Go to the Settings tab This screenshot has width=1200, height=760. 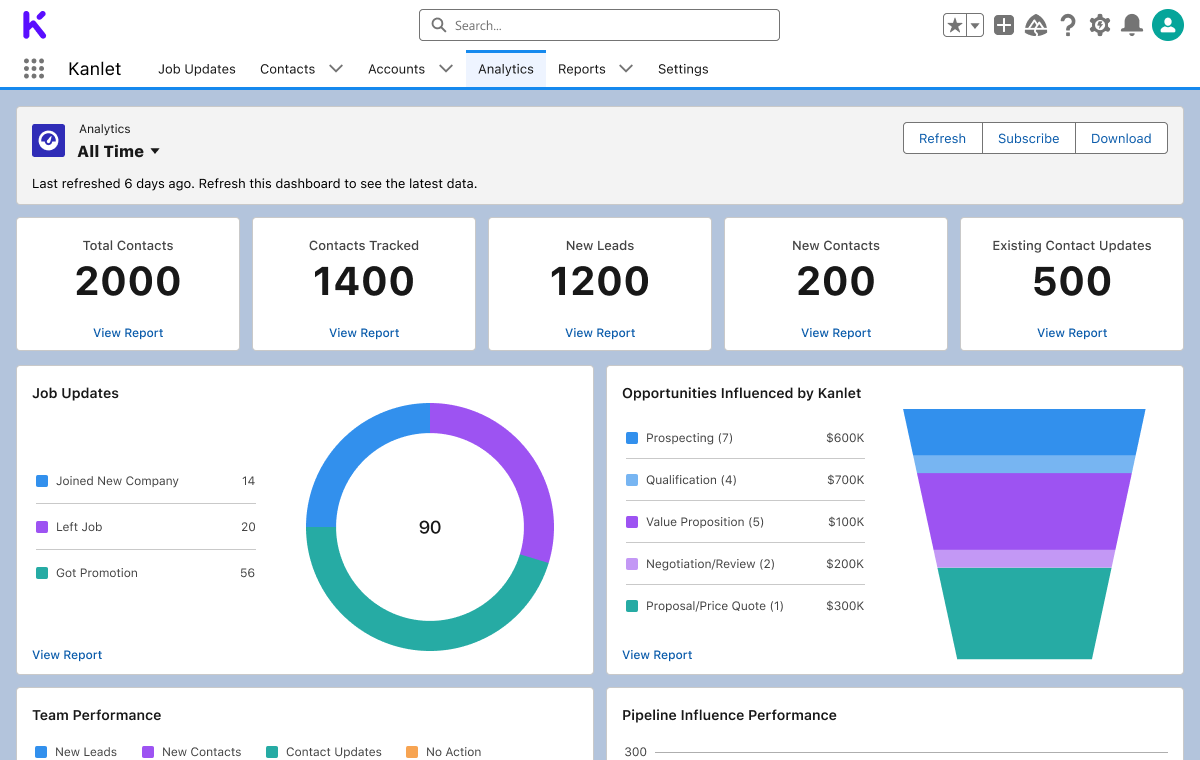[x=683, y=69]
